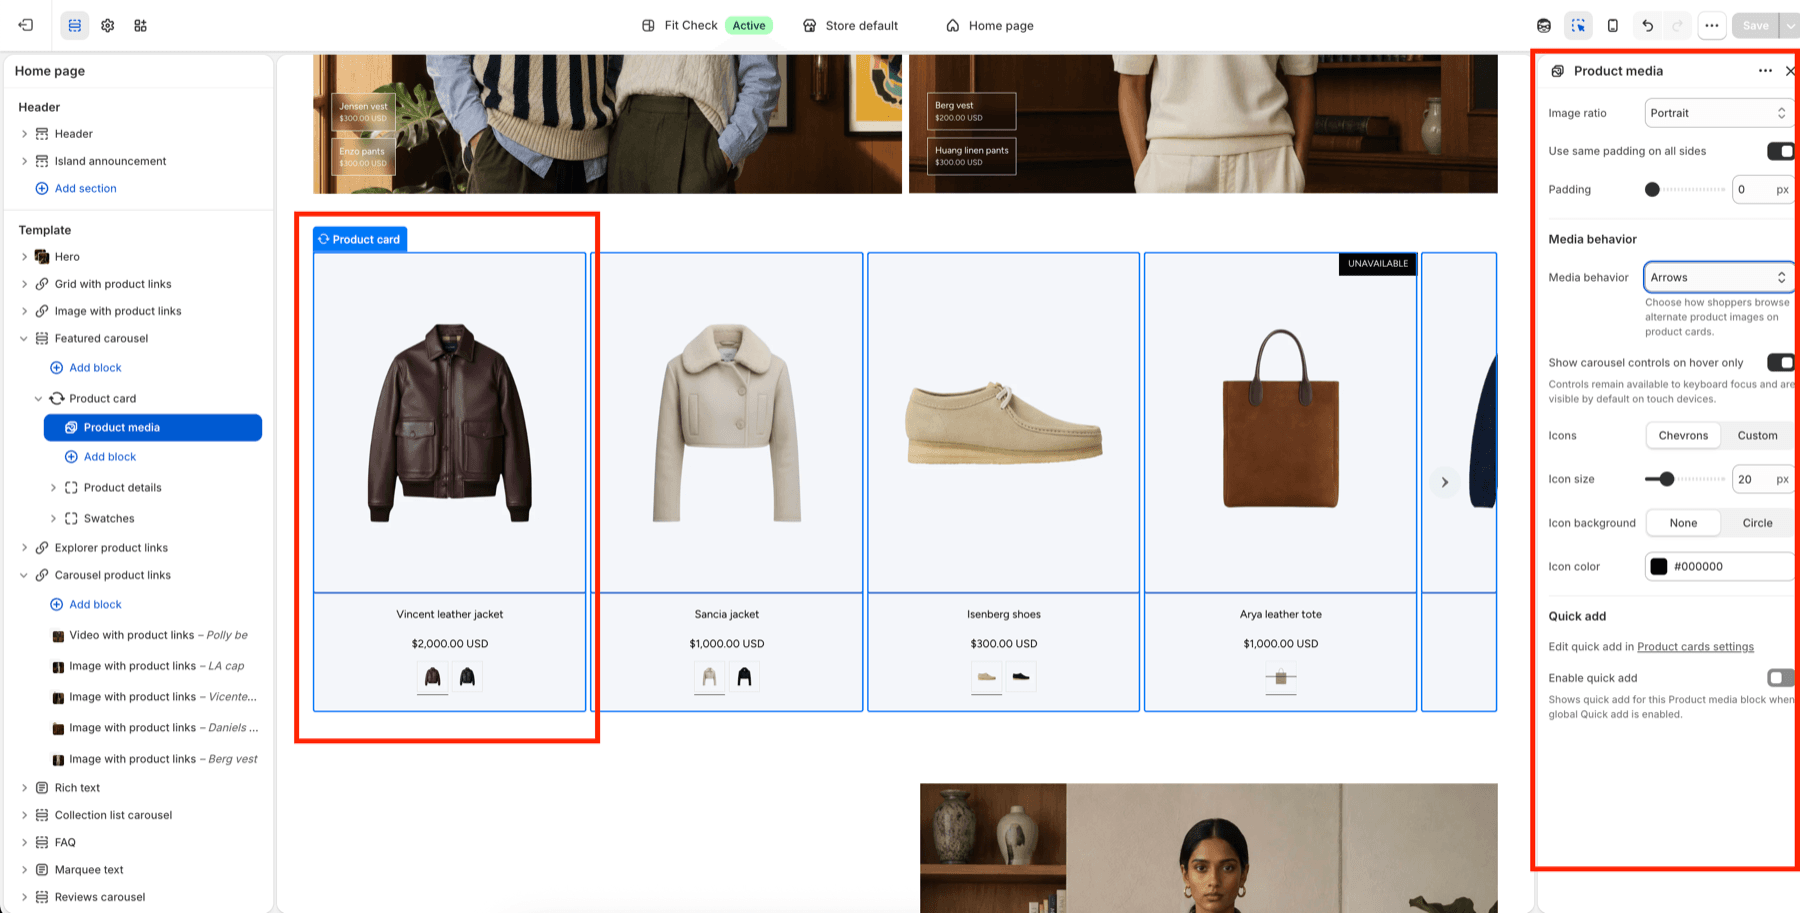Open the Image ratio dropdown
The image size is (1800, 913).
[x=1718, y=113]
